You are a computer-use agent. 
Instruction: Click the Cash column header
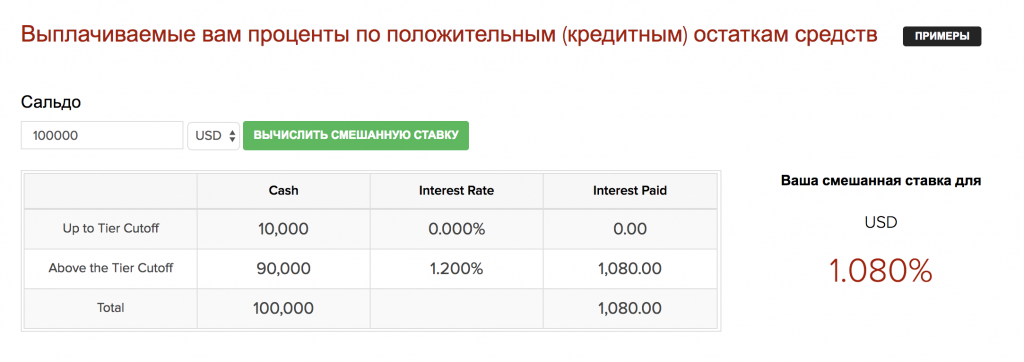283,191
